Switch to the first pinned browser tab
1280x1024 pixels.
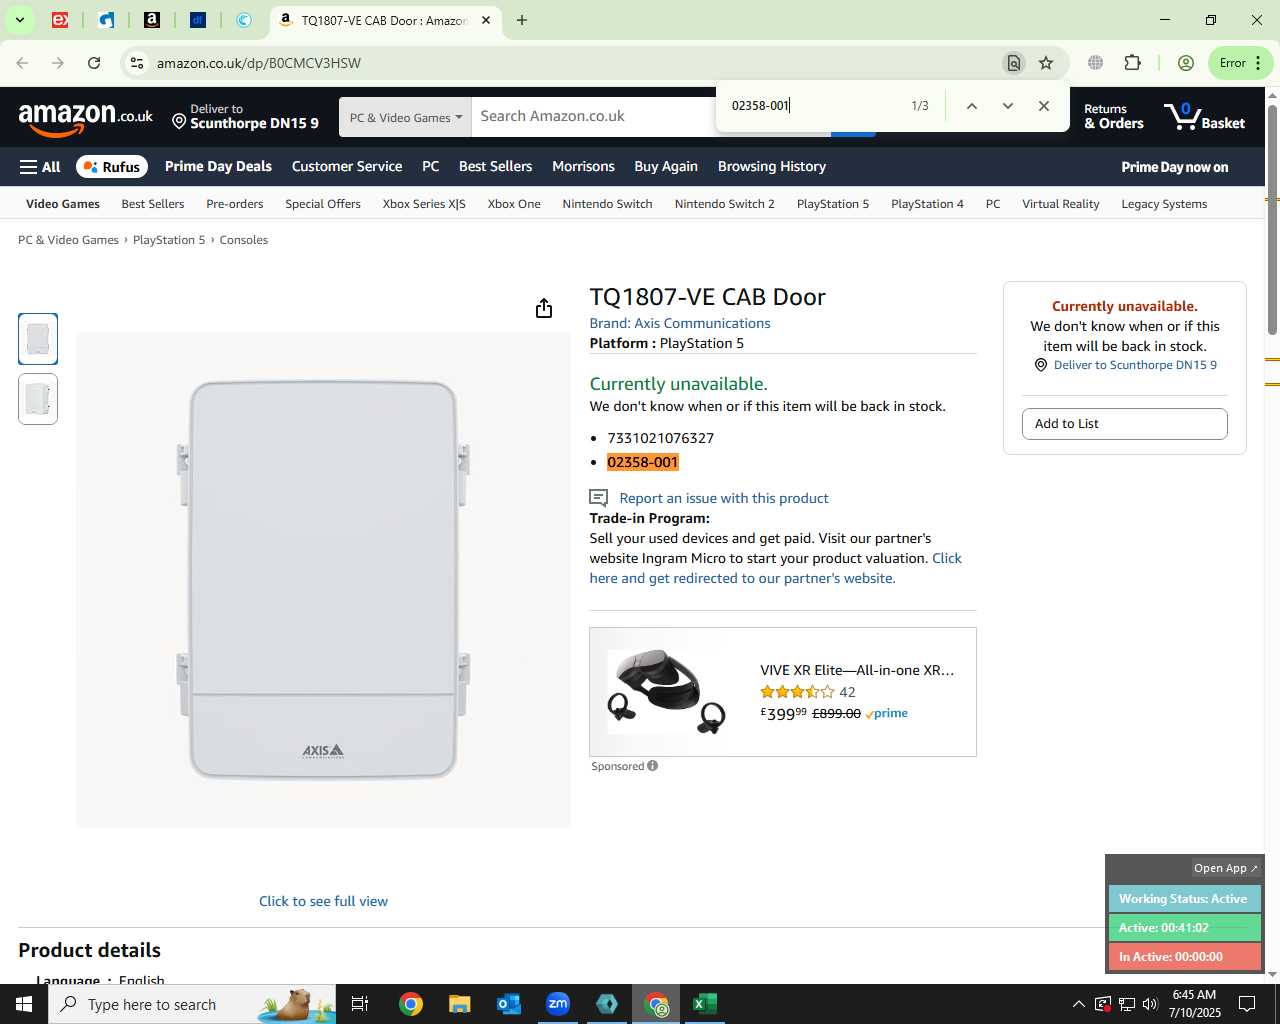(60, 20)
